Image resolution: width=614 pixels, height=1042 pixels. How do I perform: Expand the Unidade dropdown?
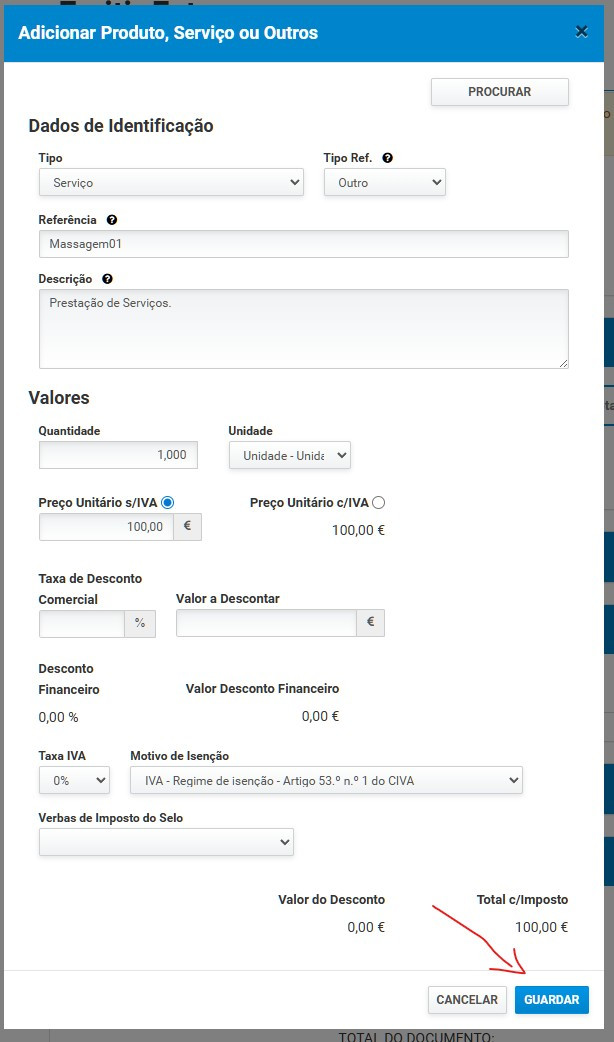[290, 455]
